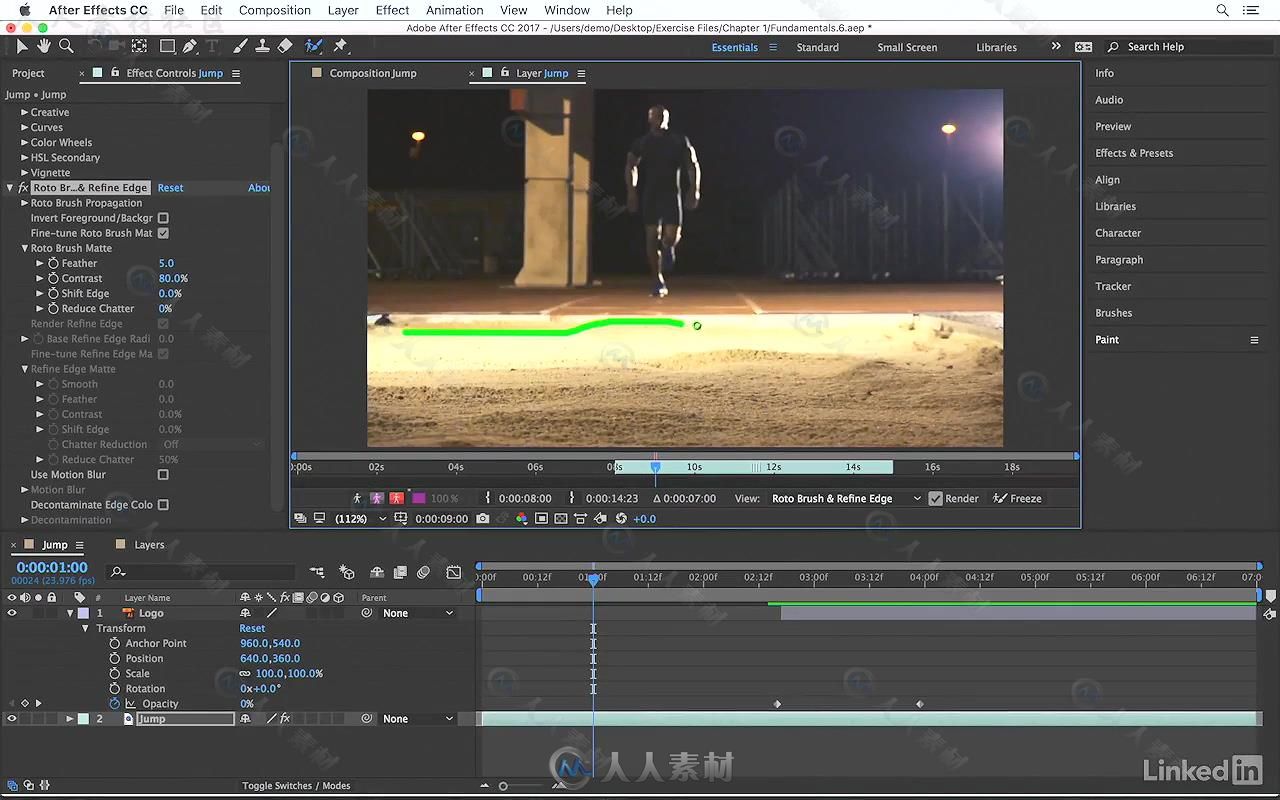Viewport: 1280px width, 800px height.
Task: Toggle Invert Foreground/Background checkbox
Action: (163, 218)
